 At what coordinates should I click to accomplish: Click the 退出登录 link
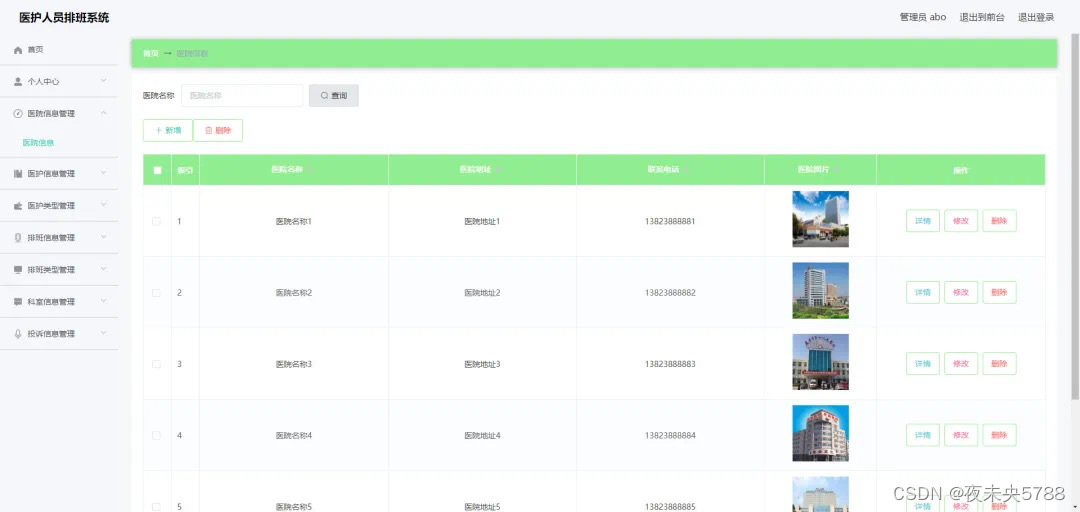point(1036,17)
